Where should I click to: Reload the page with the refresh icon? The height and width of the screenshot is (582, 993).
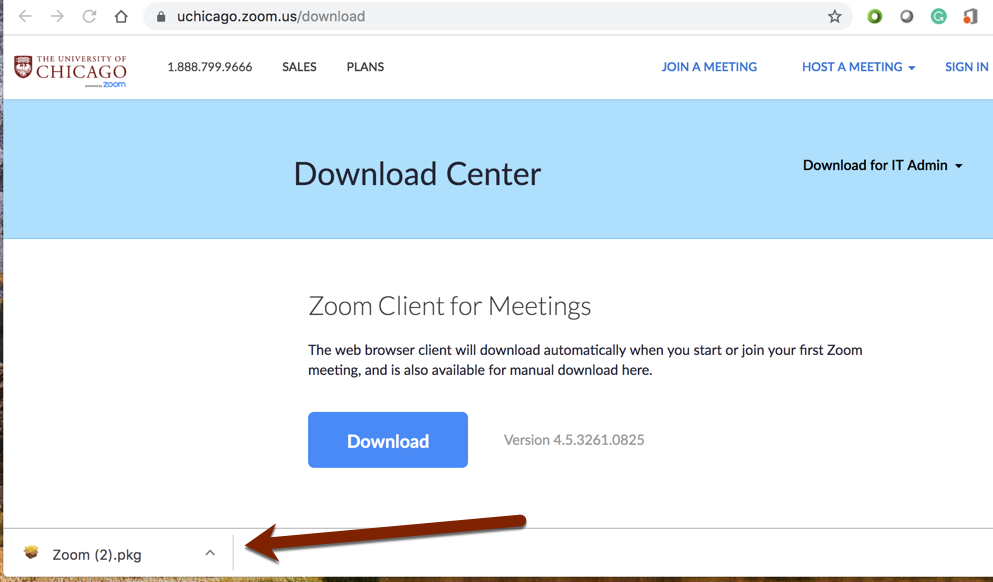point(89,16)
